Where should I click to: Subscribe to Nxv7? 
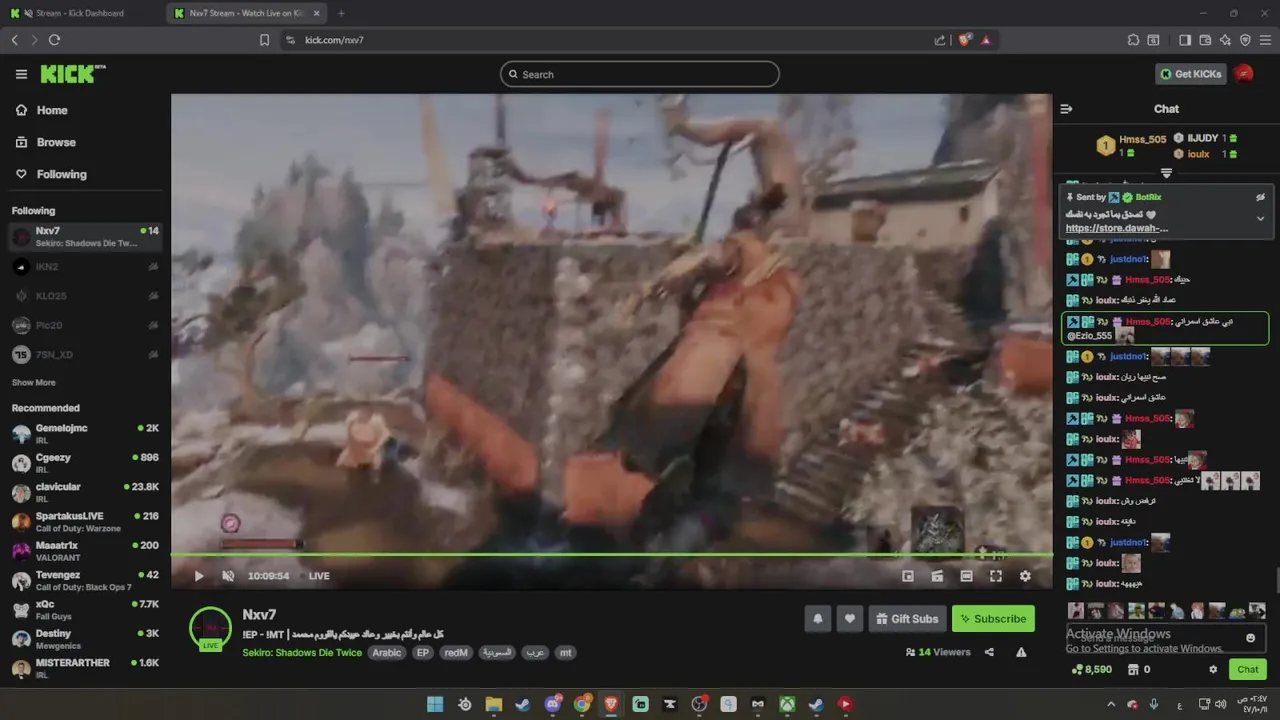993,619
